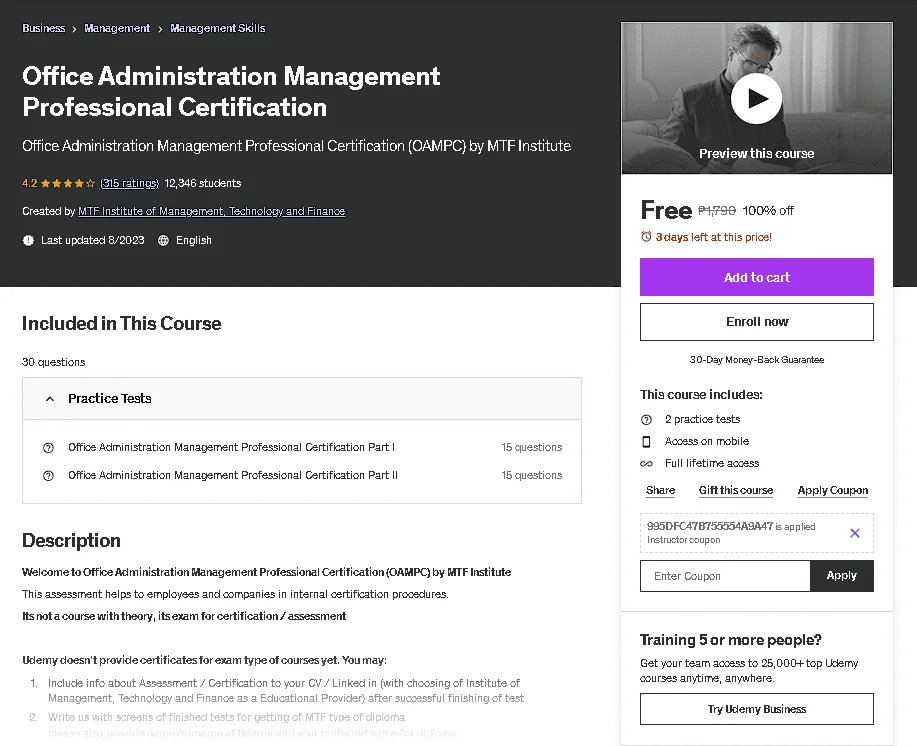
Task: Click the 100% off discount text
Action: coord(768,210)
